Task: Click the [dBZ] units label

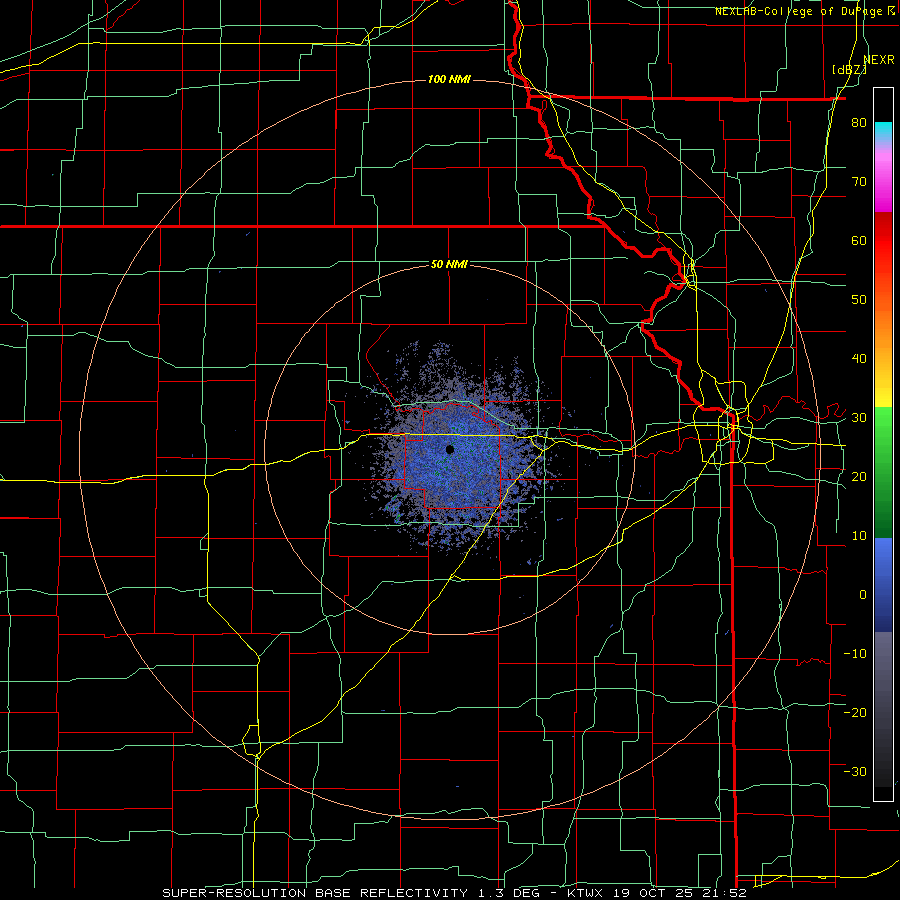Action: (849, 69)
